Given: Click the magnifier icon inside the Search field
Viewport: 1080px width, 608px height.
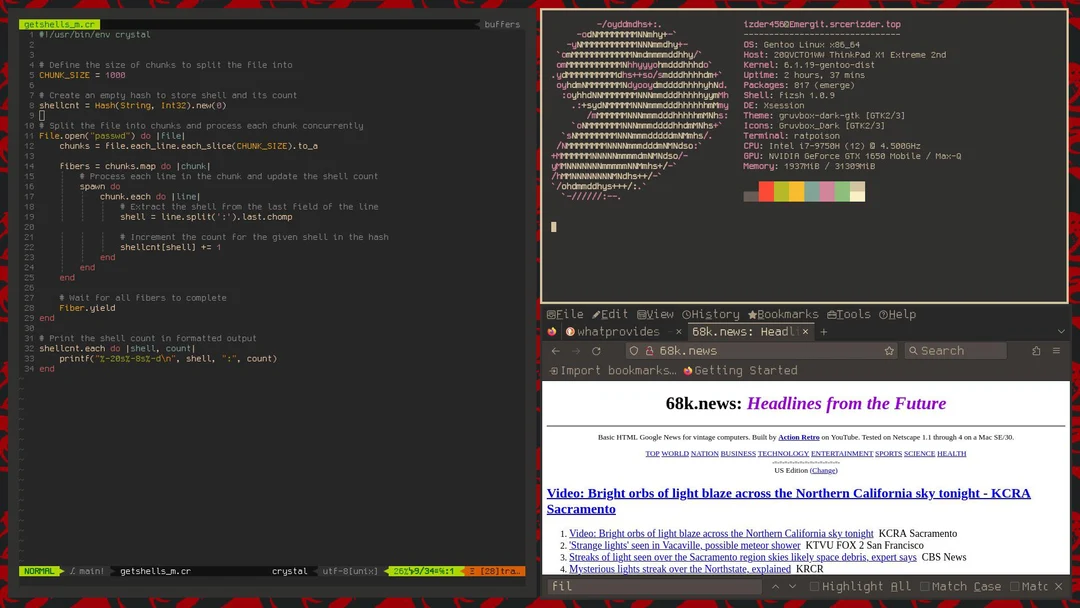Looking at the screenshot, I should pos(913,350).
